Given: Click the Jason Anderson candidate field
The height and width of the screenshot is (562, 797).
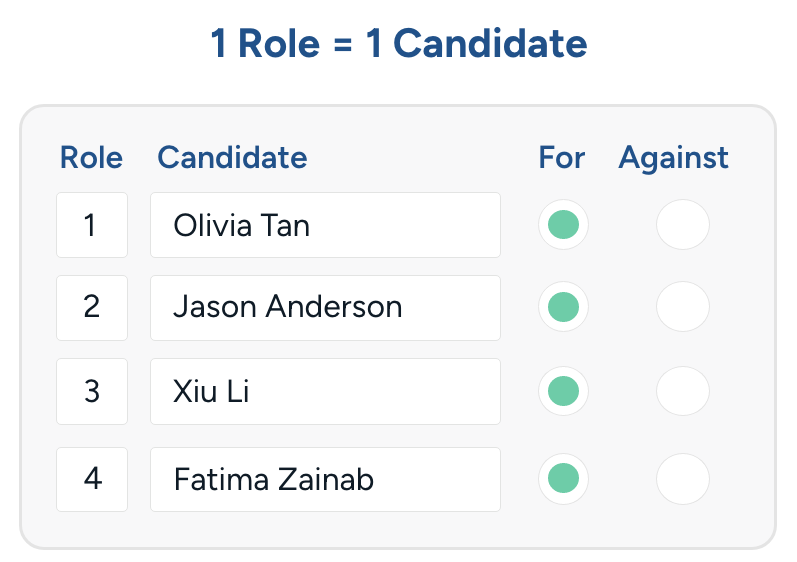Looking at the screenshot, I should (x=325, y=307).
